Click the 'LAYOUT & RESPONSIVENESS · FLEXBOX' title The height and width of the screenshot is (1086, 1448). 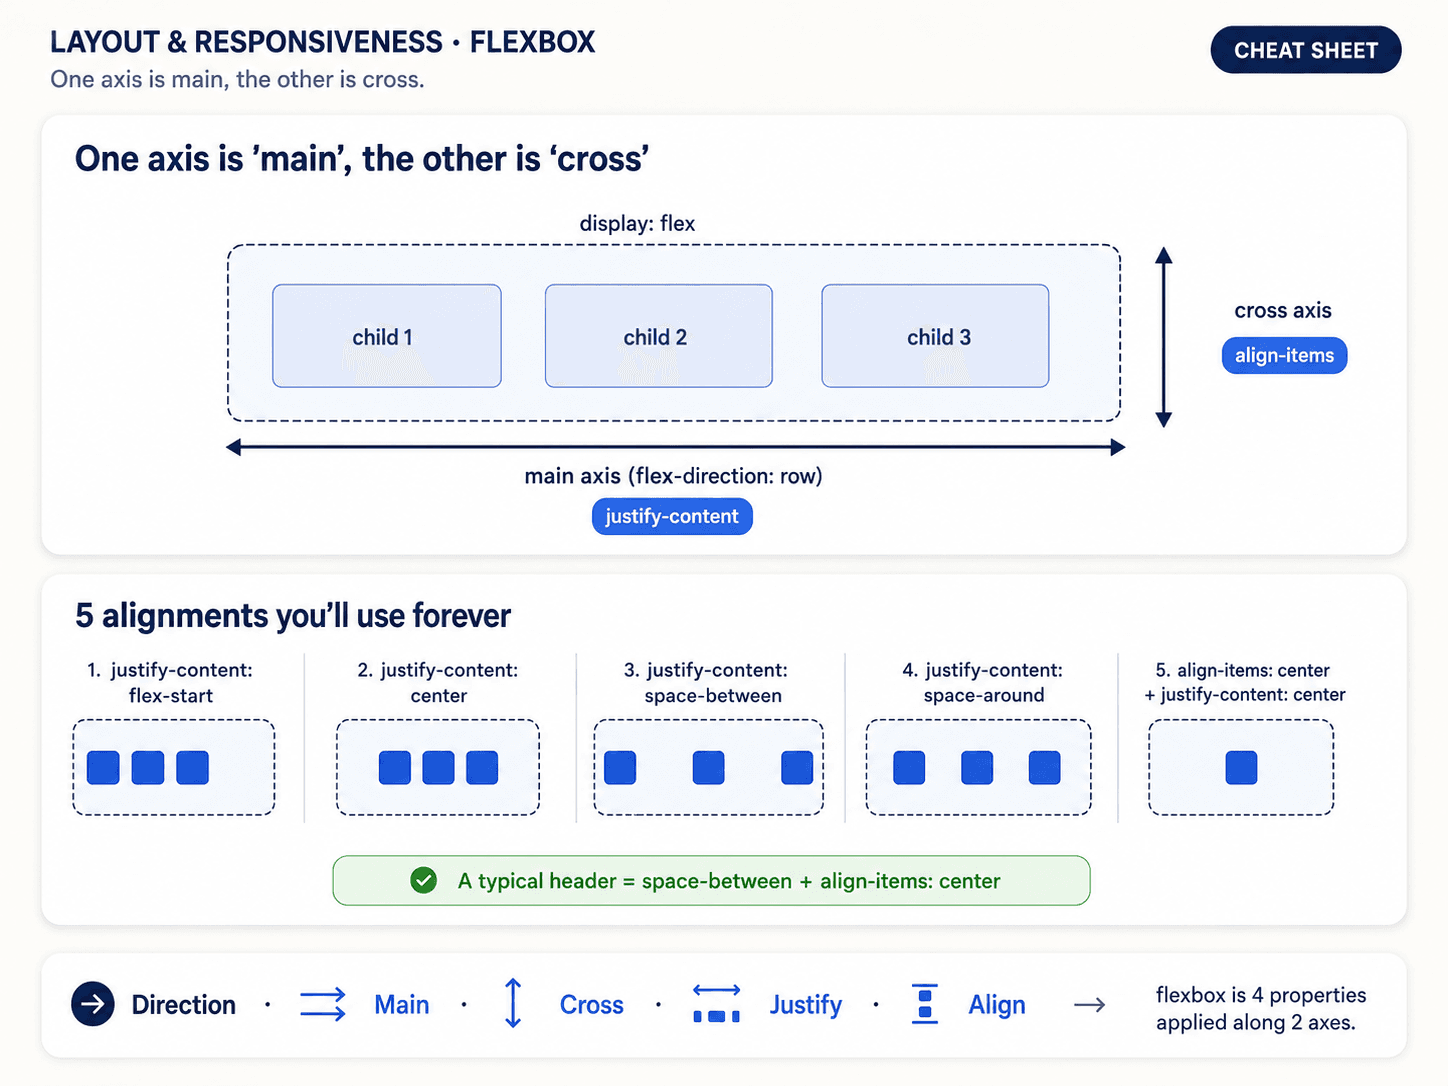[x=323, y=42]
